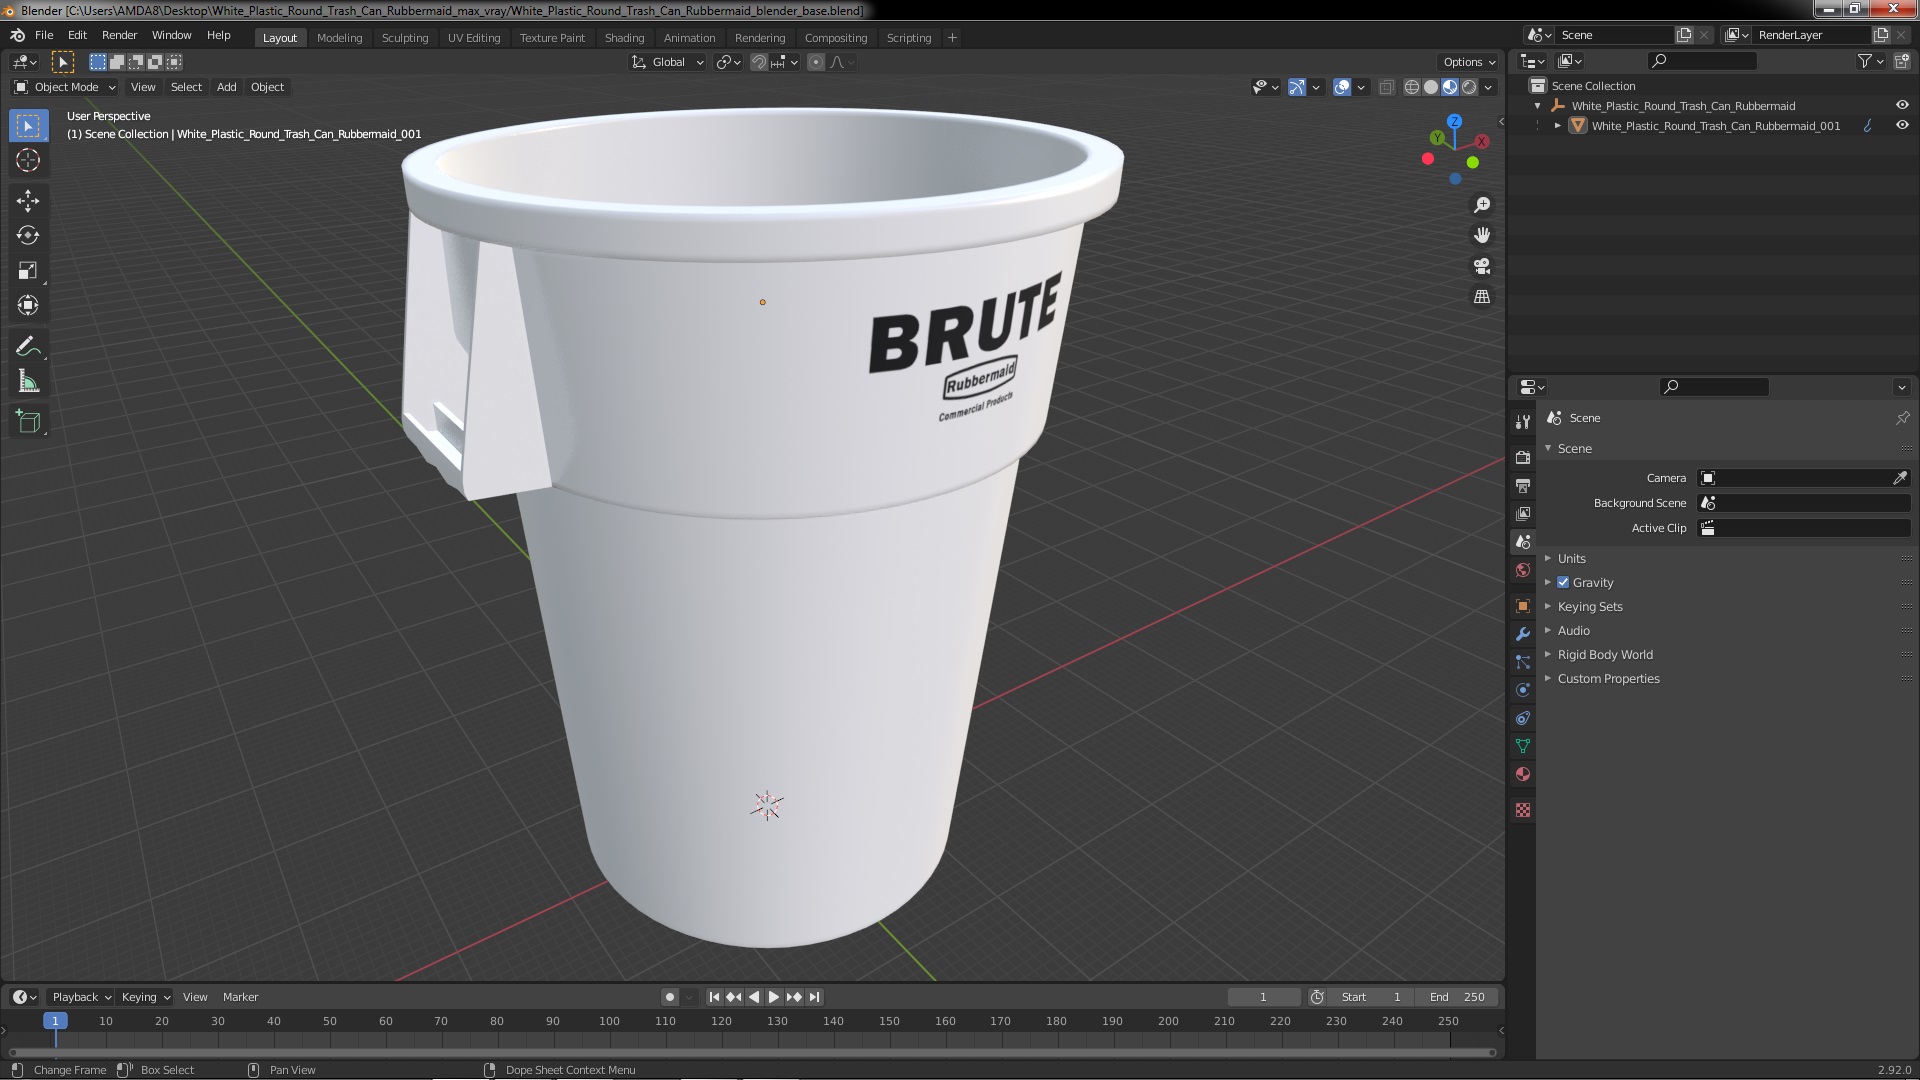Open the File menu
Image resolution: width=1920 pixels, height=1080 pixels.
coord(44,35)
